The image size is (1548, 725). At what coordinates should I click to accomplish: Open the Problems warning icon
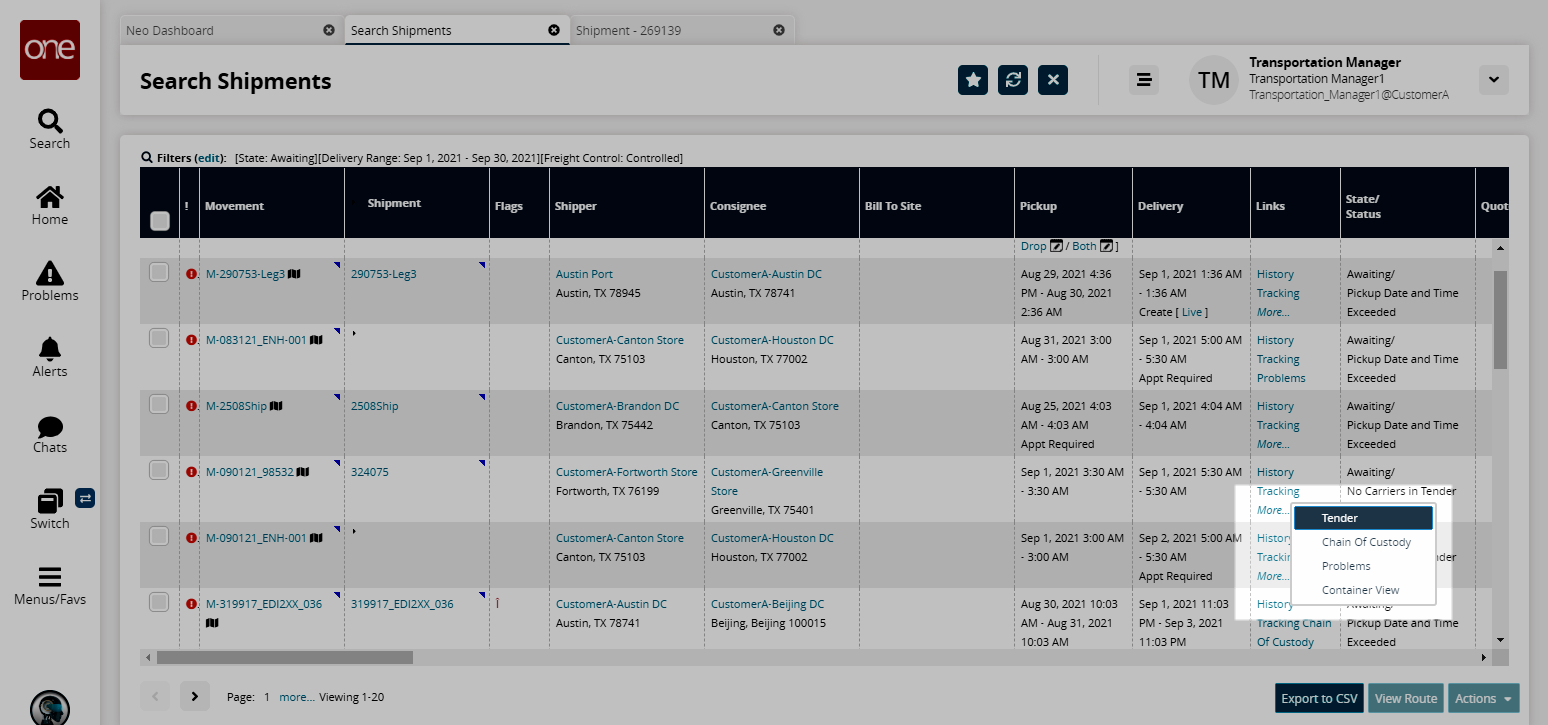click(x=49, y=273)
